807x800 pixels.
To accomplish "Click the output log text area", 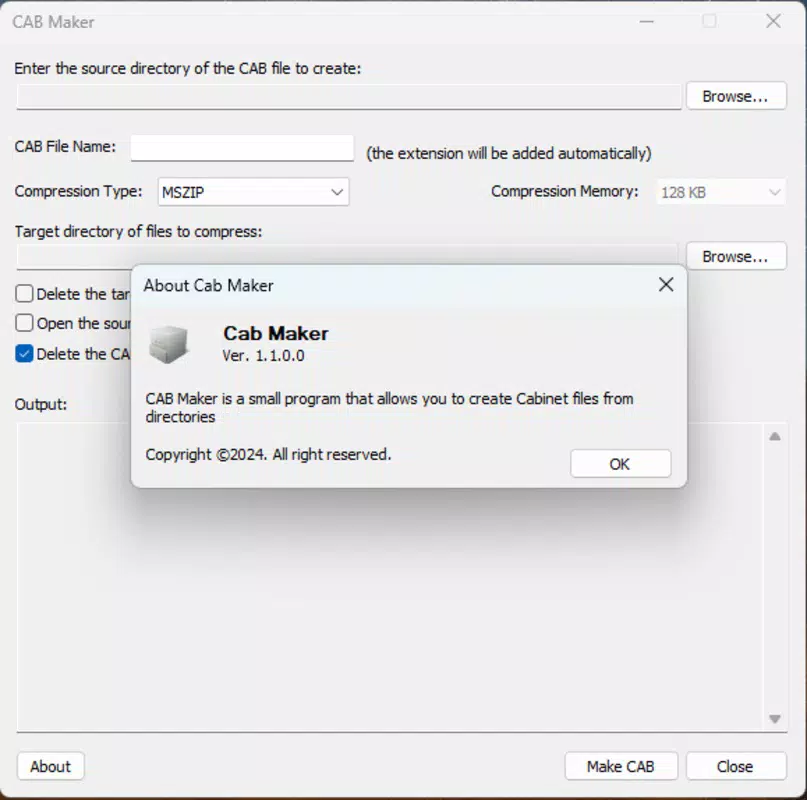I will (x=390, y=578).
